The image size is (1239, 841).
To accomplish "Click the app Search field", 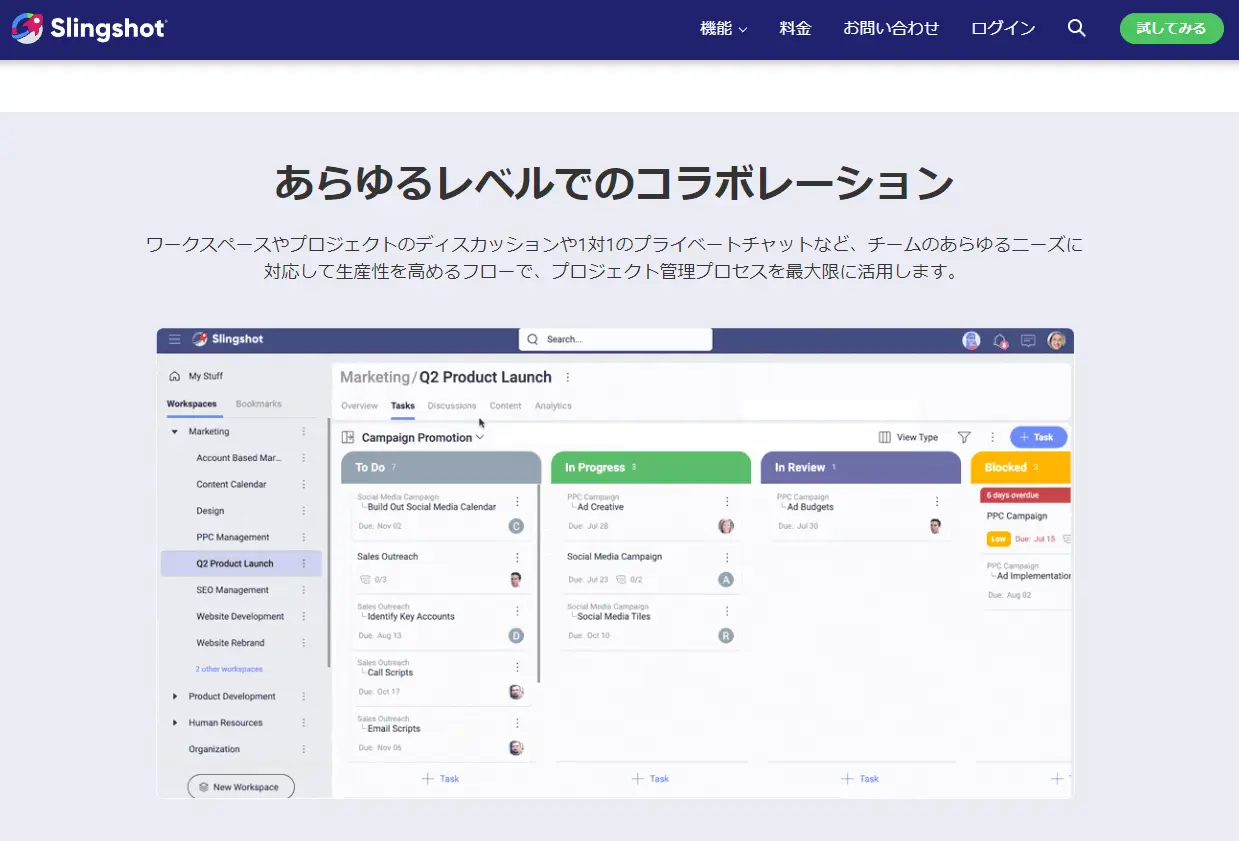I will tap(615, 339).
